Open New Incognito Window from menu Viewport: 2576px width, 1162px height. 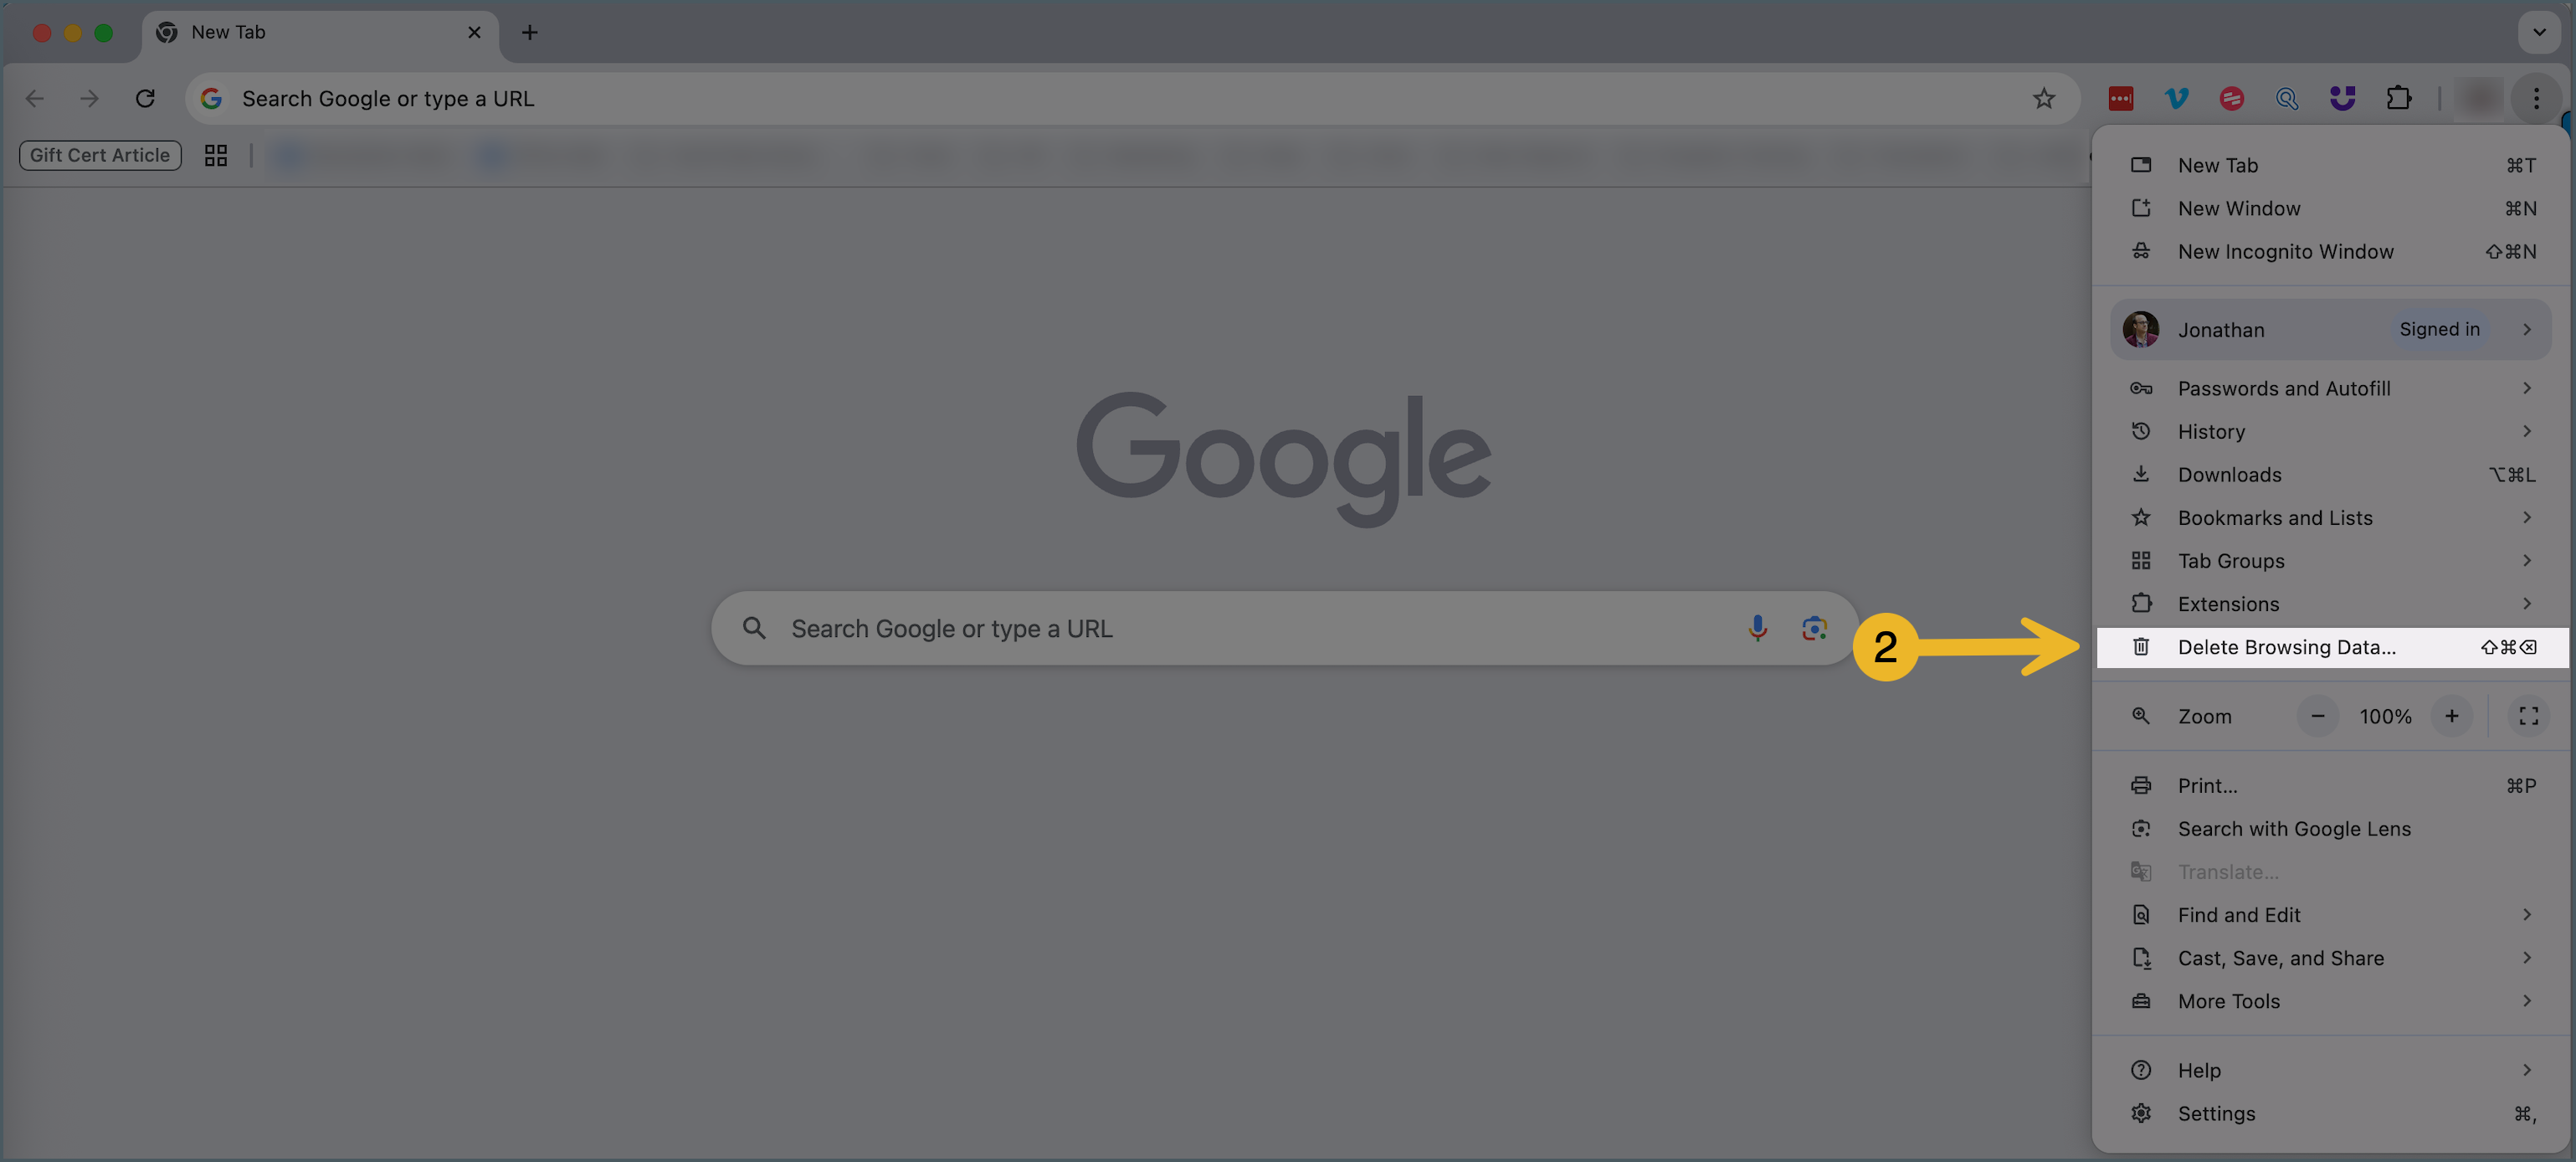(2330, 251)
